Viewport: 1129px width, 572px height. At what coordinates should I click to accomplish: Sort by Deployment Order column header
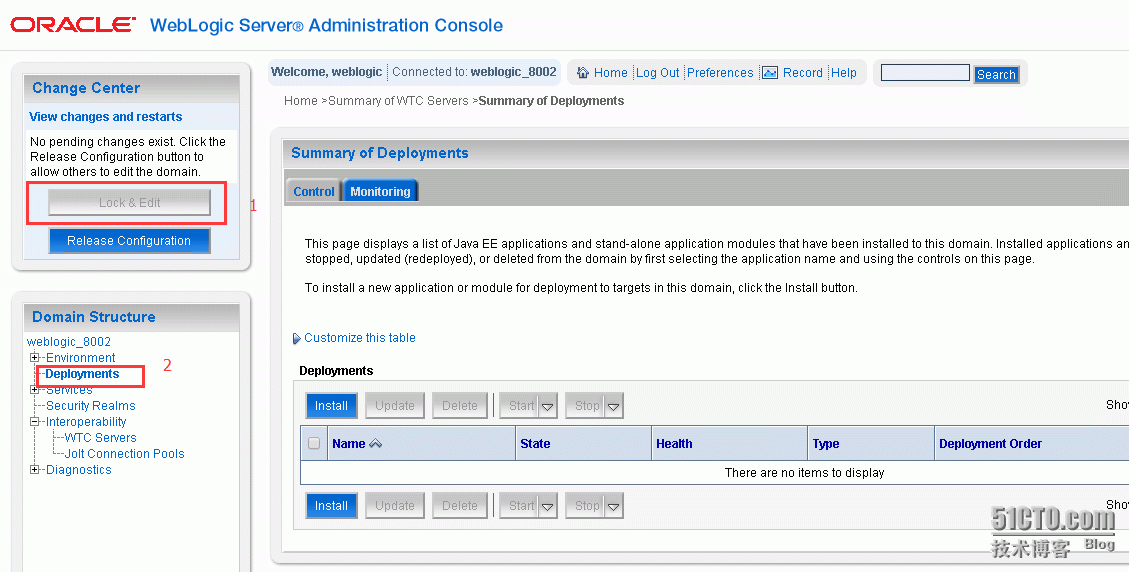(990, 444)
